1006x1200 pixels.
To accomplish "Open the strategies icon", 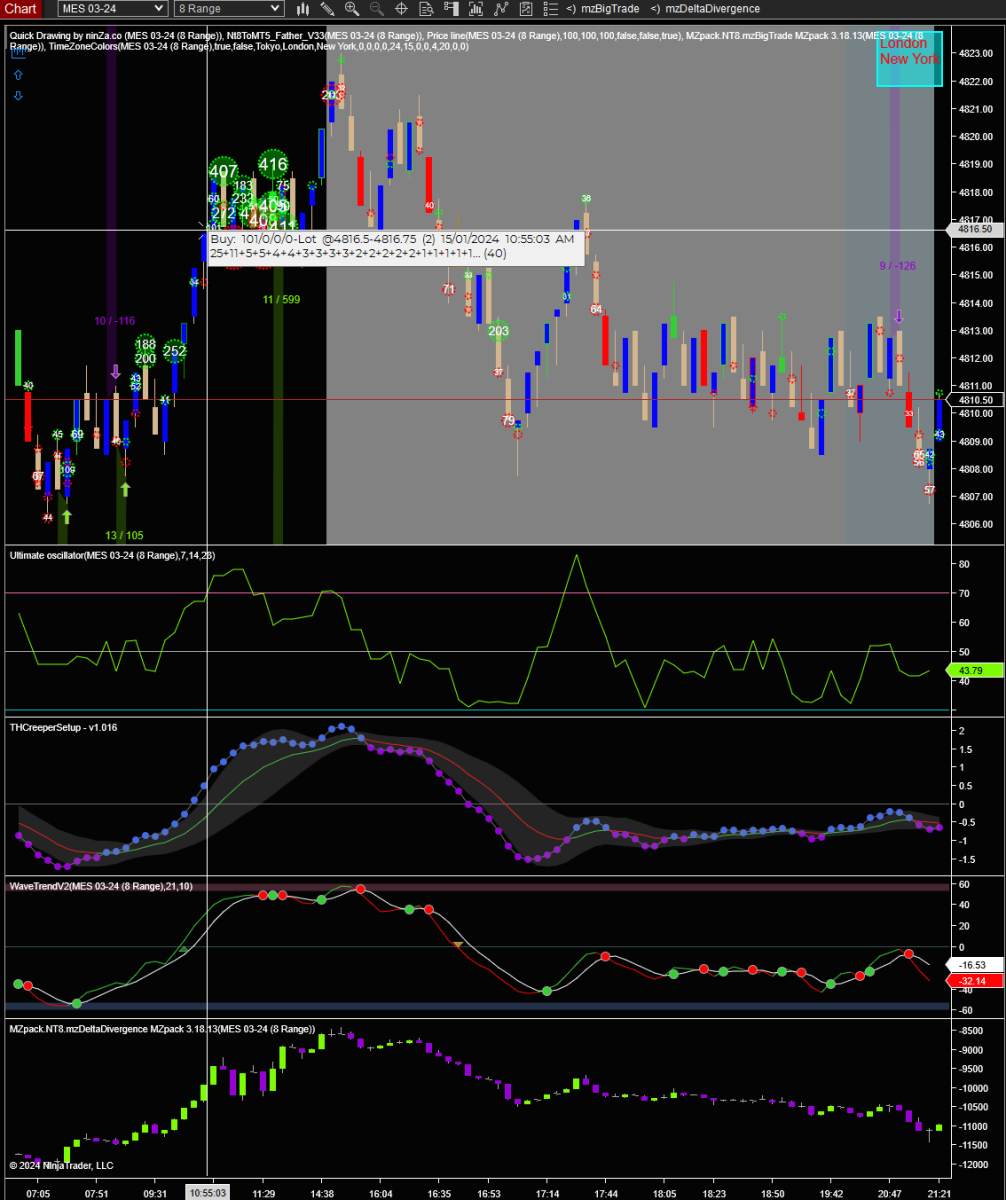I will [526, 8].
